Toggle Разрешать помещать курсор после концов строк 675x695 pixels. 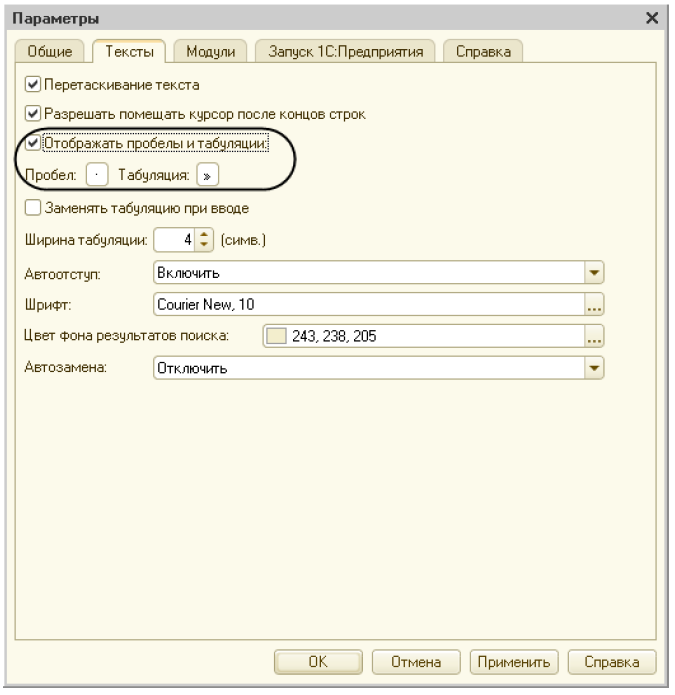click(33, 113)
